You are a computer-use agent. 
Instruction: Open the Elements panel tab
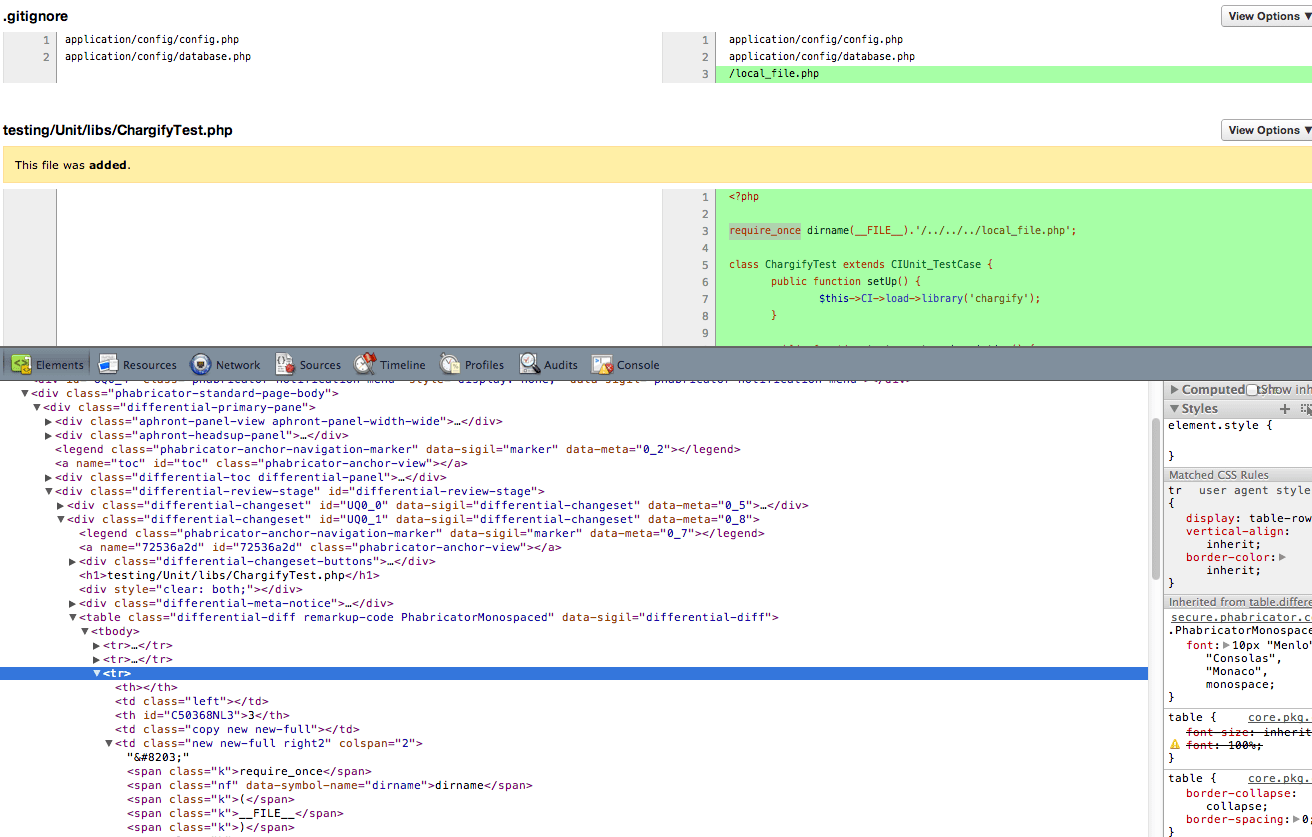48,365
